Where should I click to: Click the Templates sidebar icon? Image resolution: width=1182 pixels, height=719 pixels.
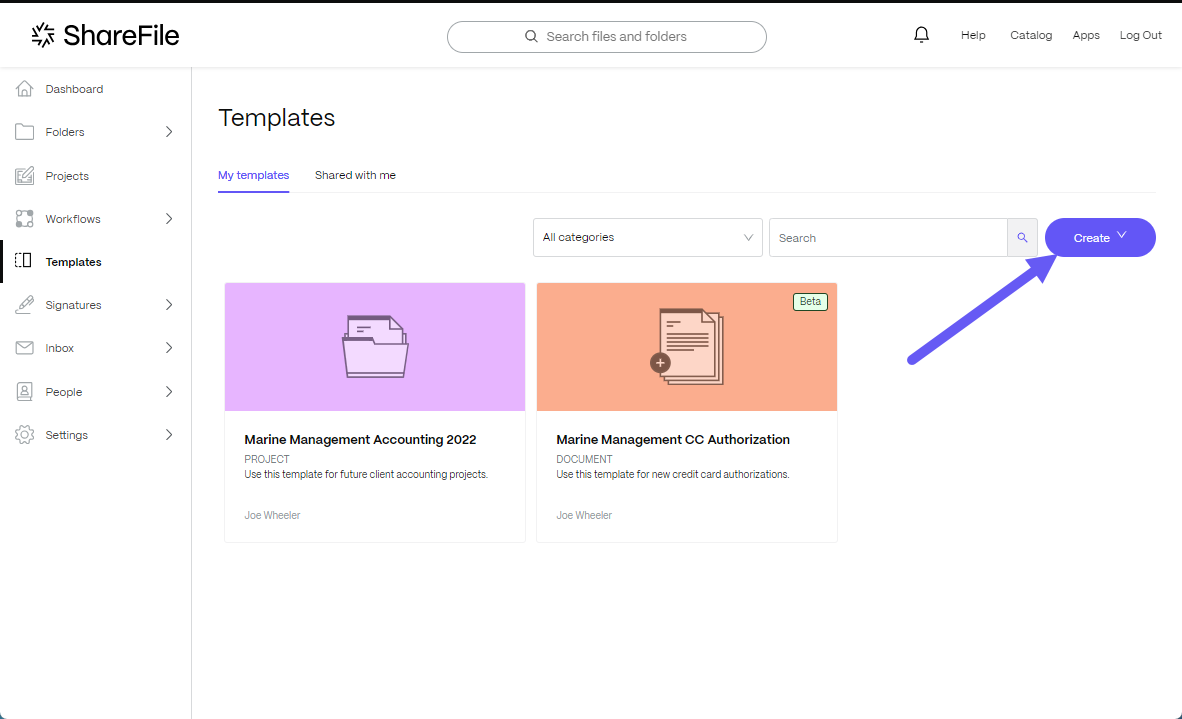click(x=23, y=261)
